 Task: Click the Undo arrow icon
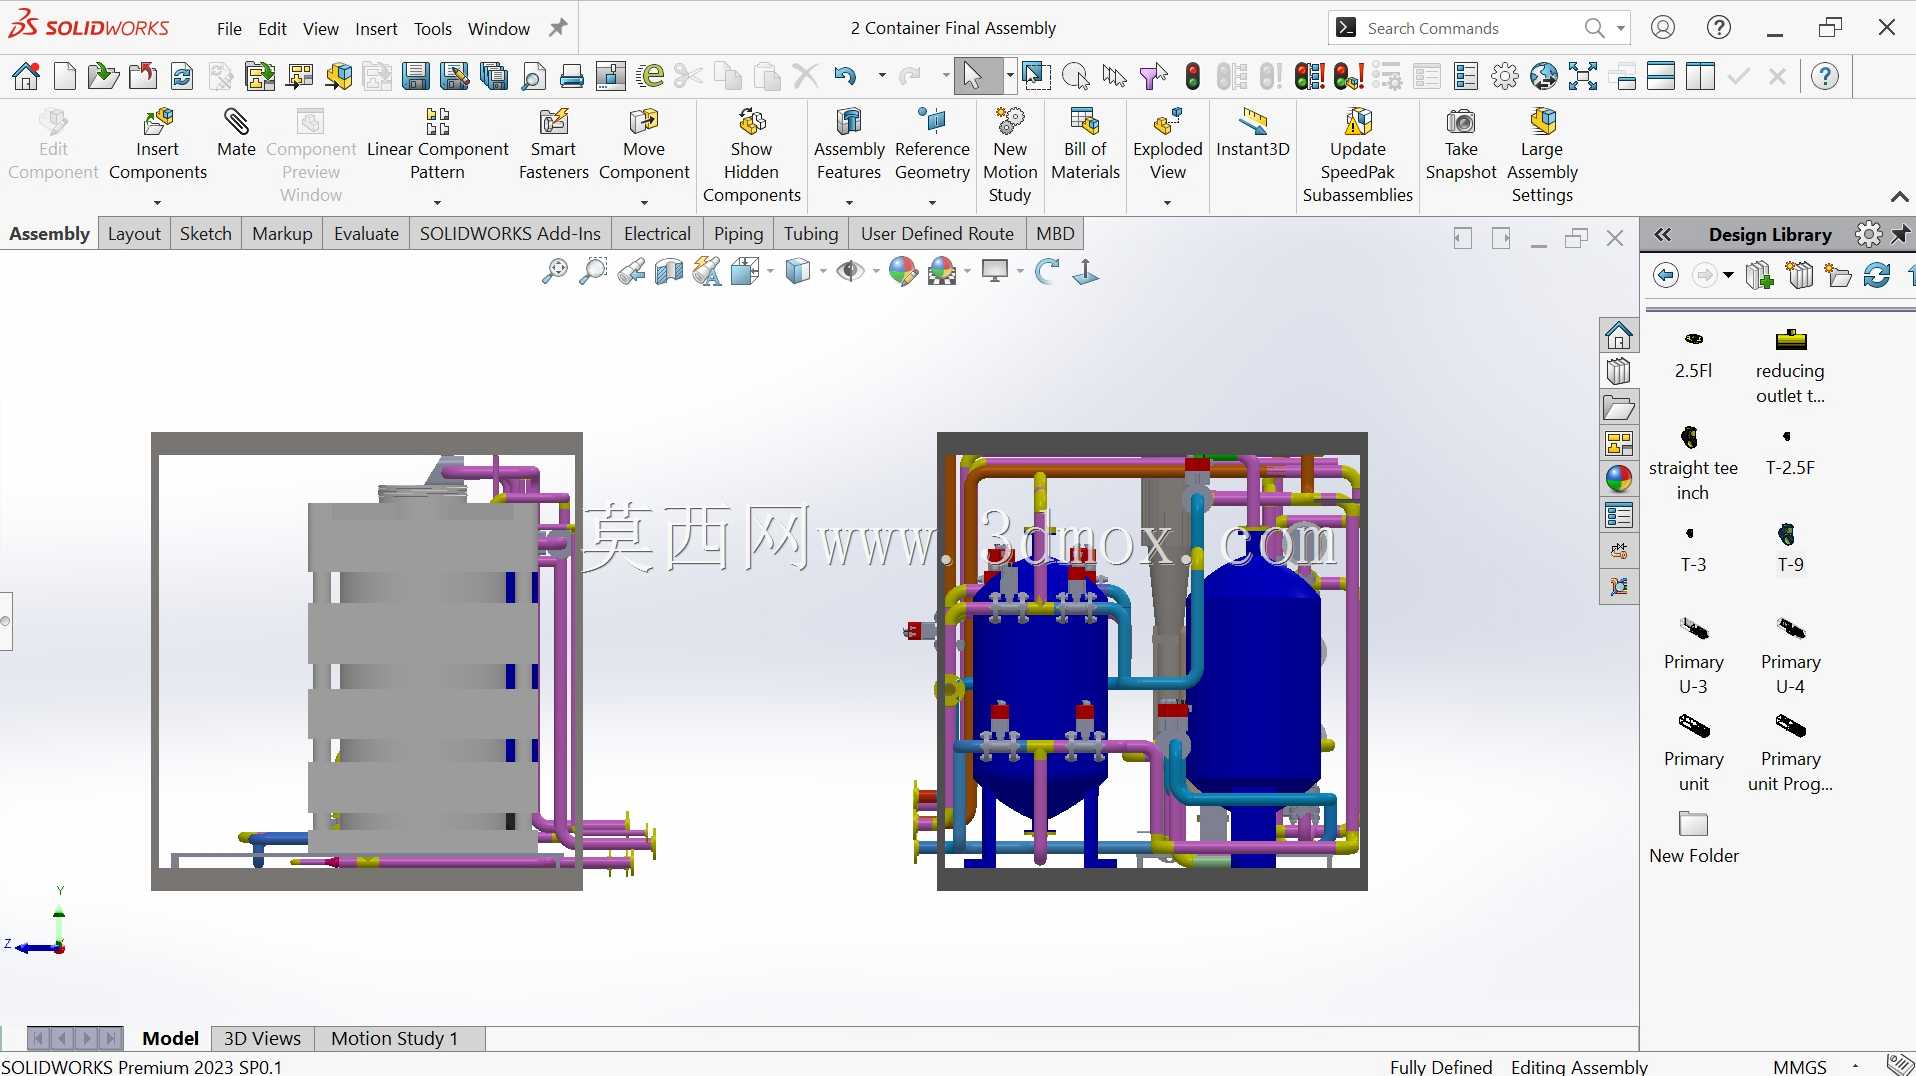[x=846, y=76]
